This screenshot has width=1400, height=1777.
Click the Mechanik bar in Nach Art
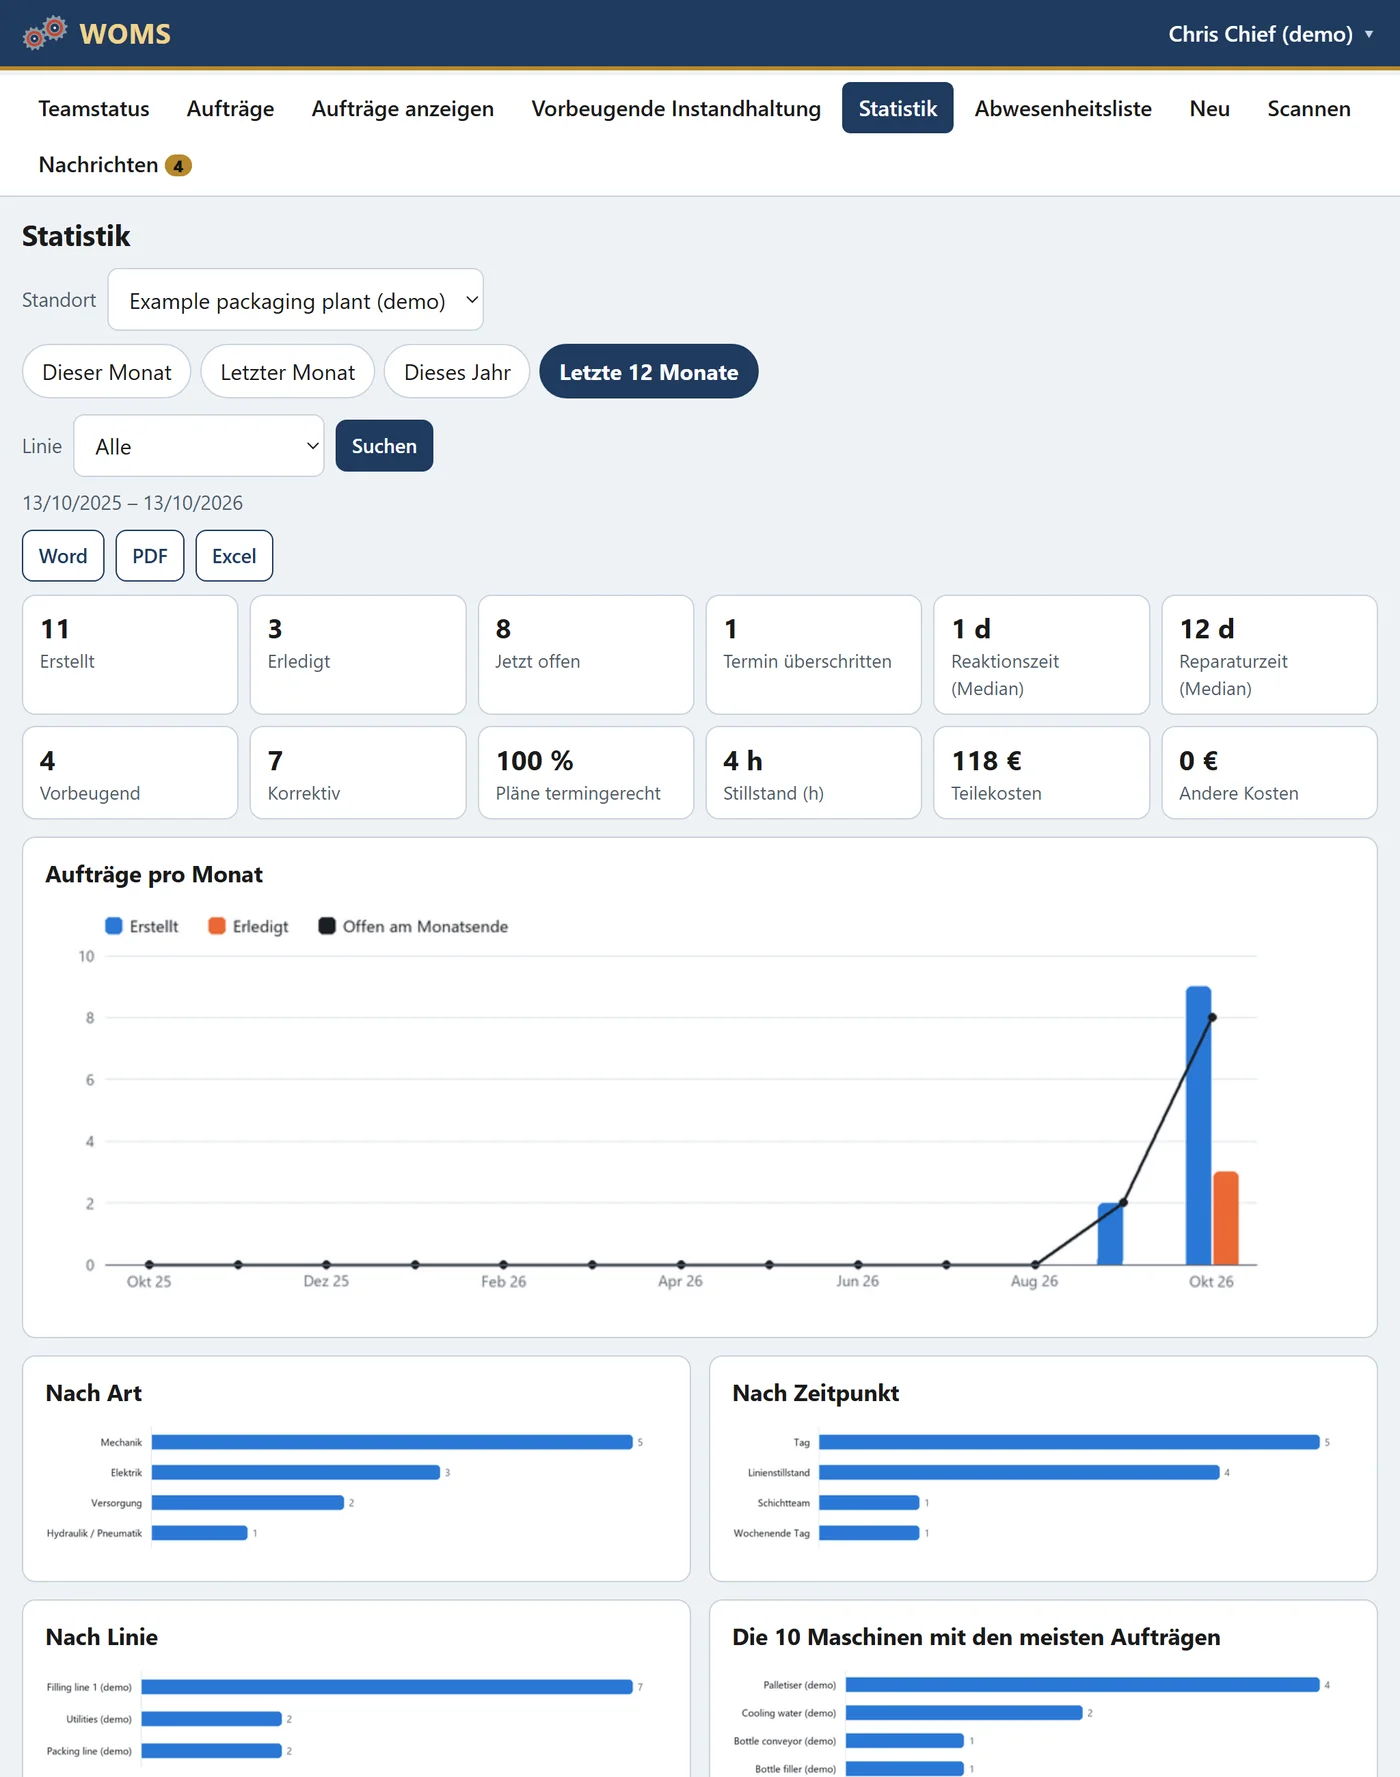click(392, 1442)
